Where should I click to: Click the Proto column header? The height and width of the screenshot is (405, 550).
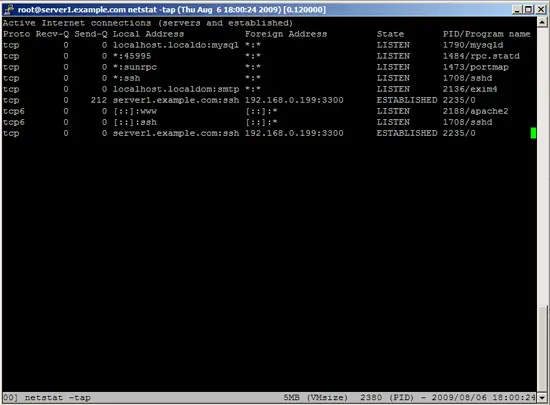point(16,34)
